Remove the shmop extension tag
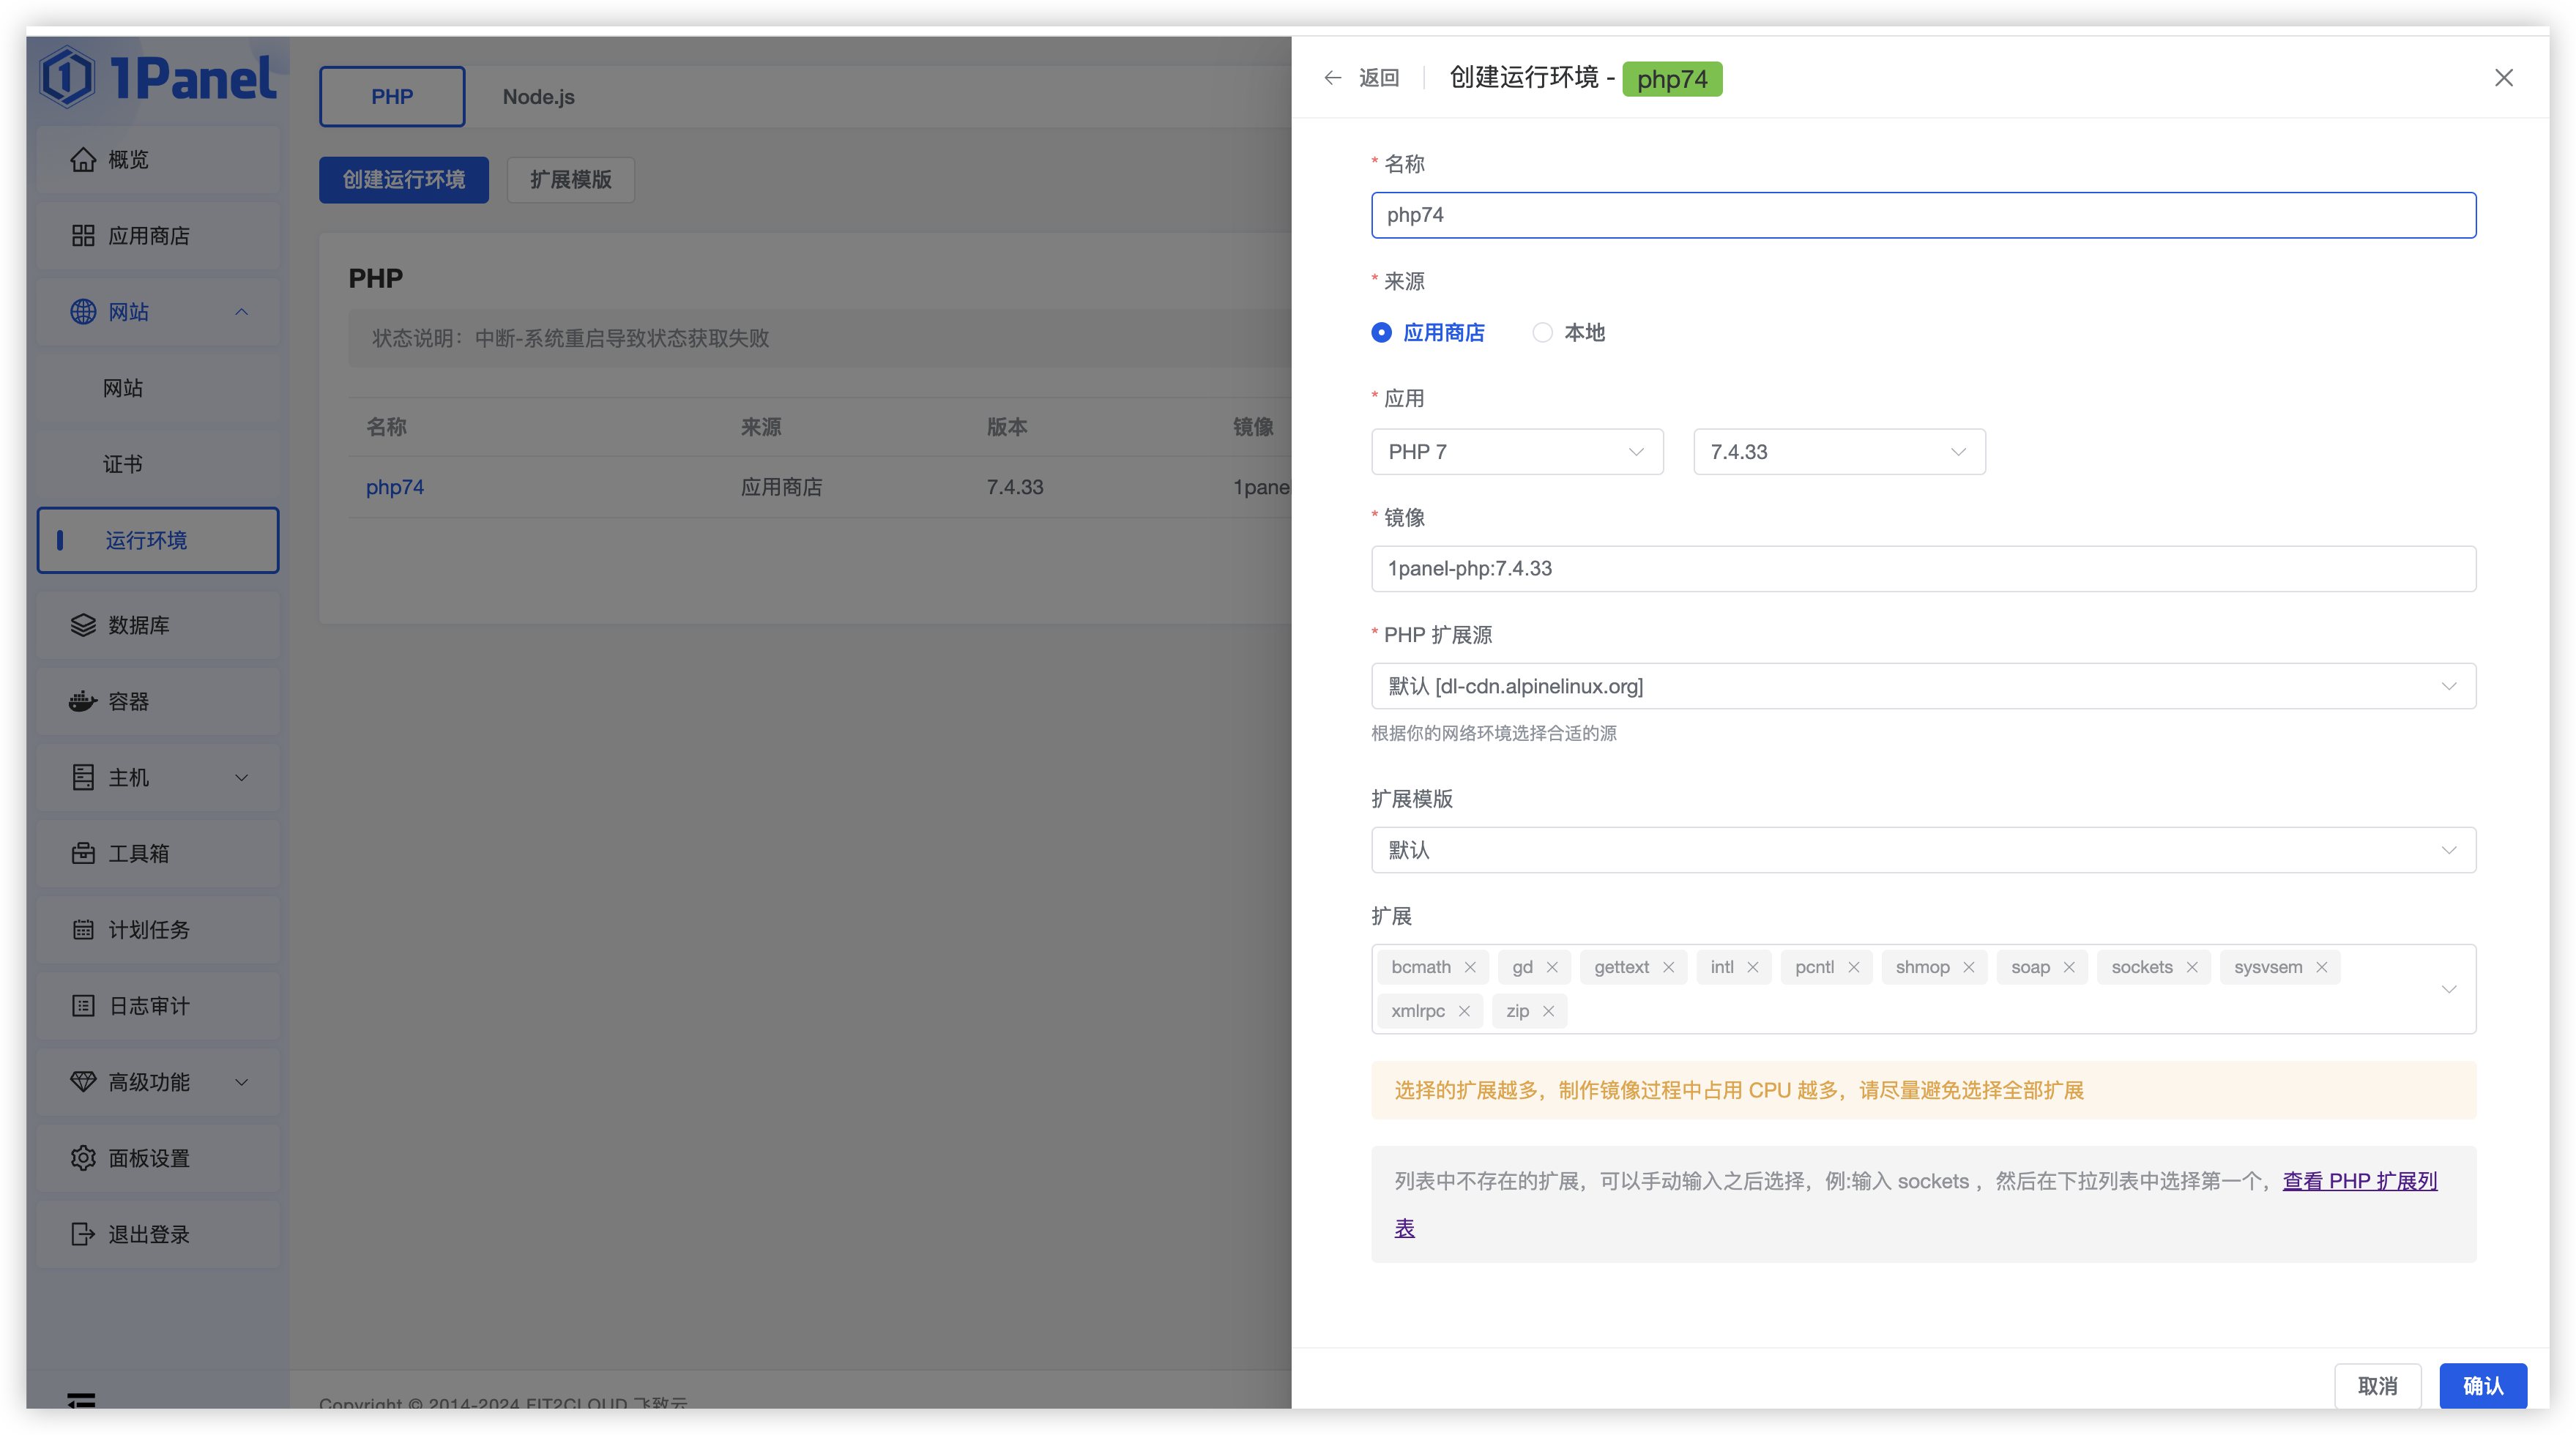The image size is (2576, 1435). [x=1968, y=967]
